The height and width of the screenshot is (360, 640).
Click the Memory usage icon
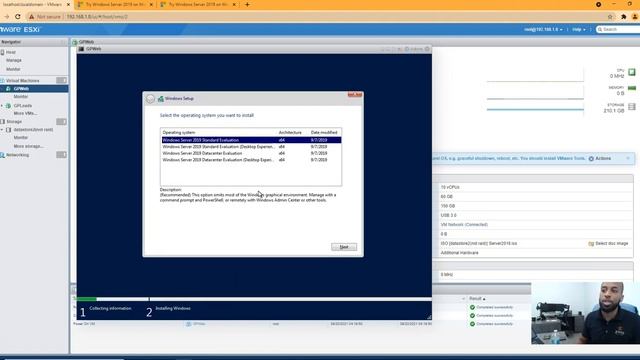pos(632,88)
